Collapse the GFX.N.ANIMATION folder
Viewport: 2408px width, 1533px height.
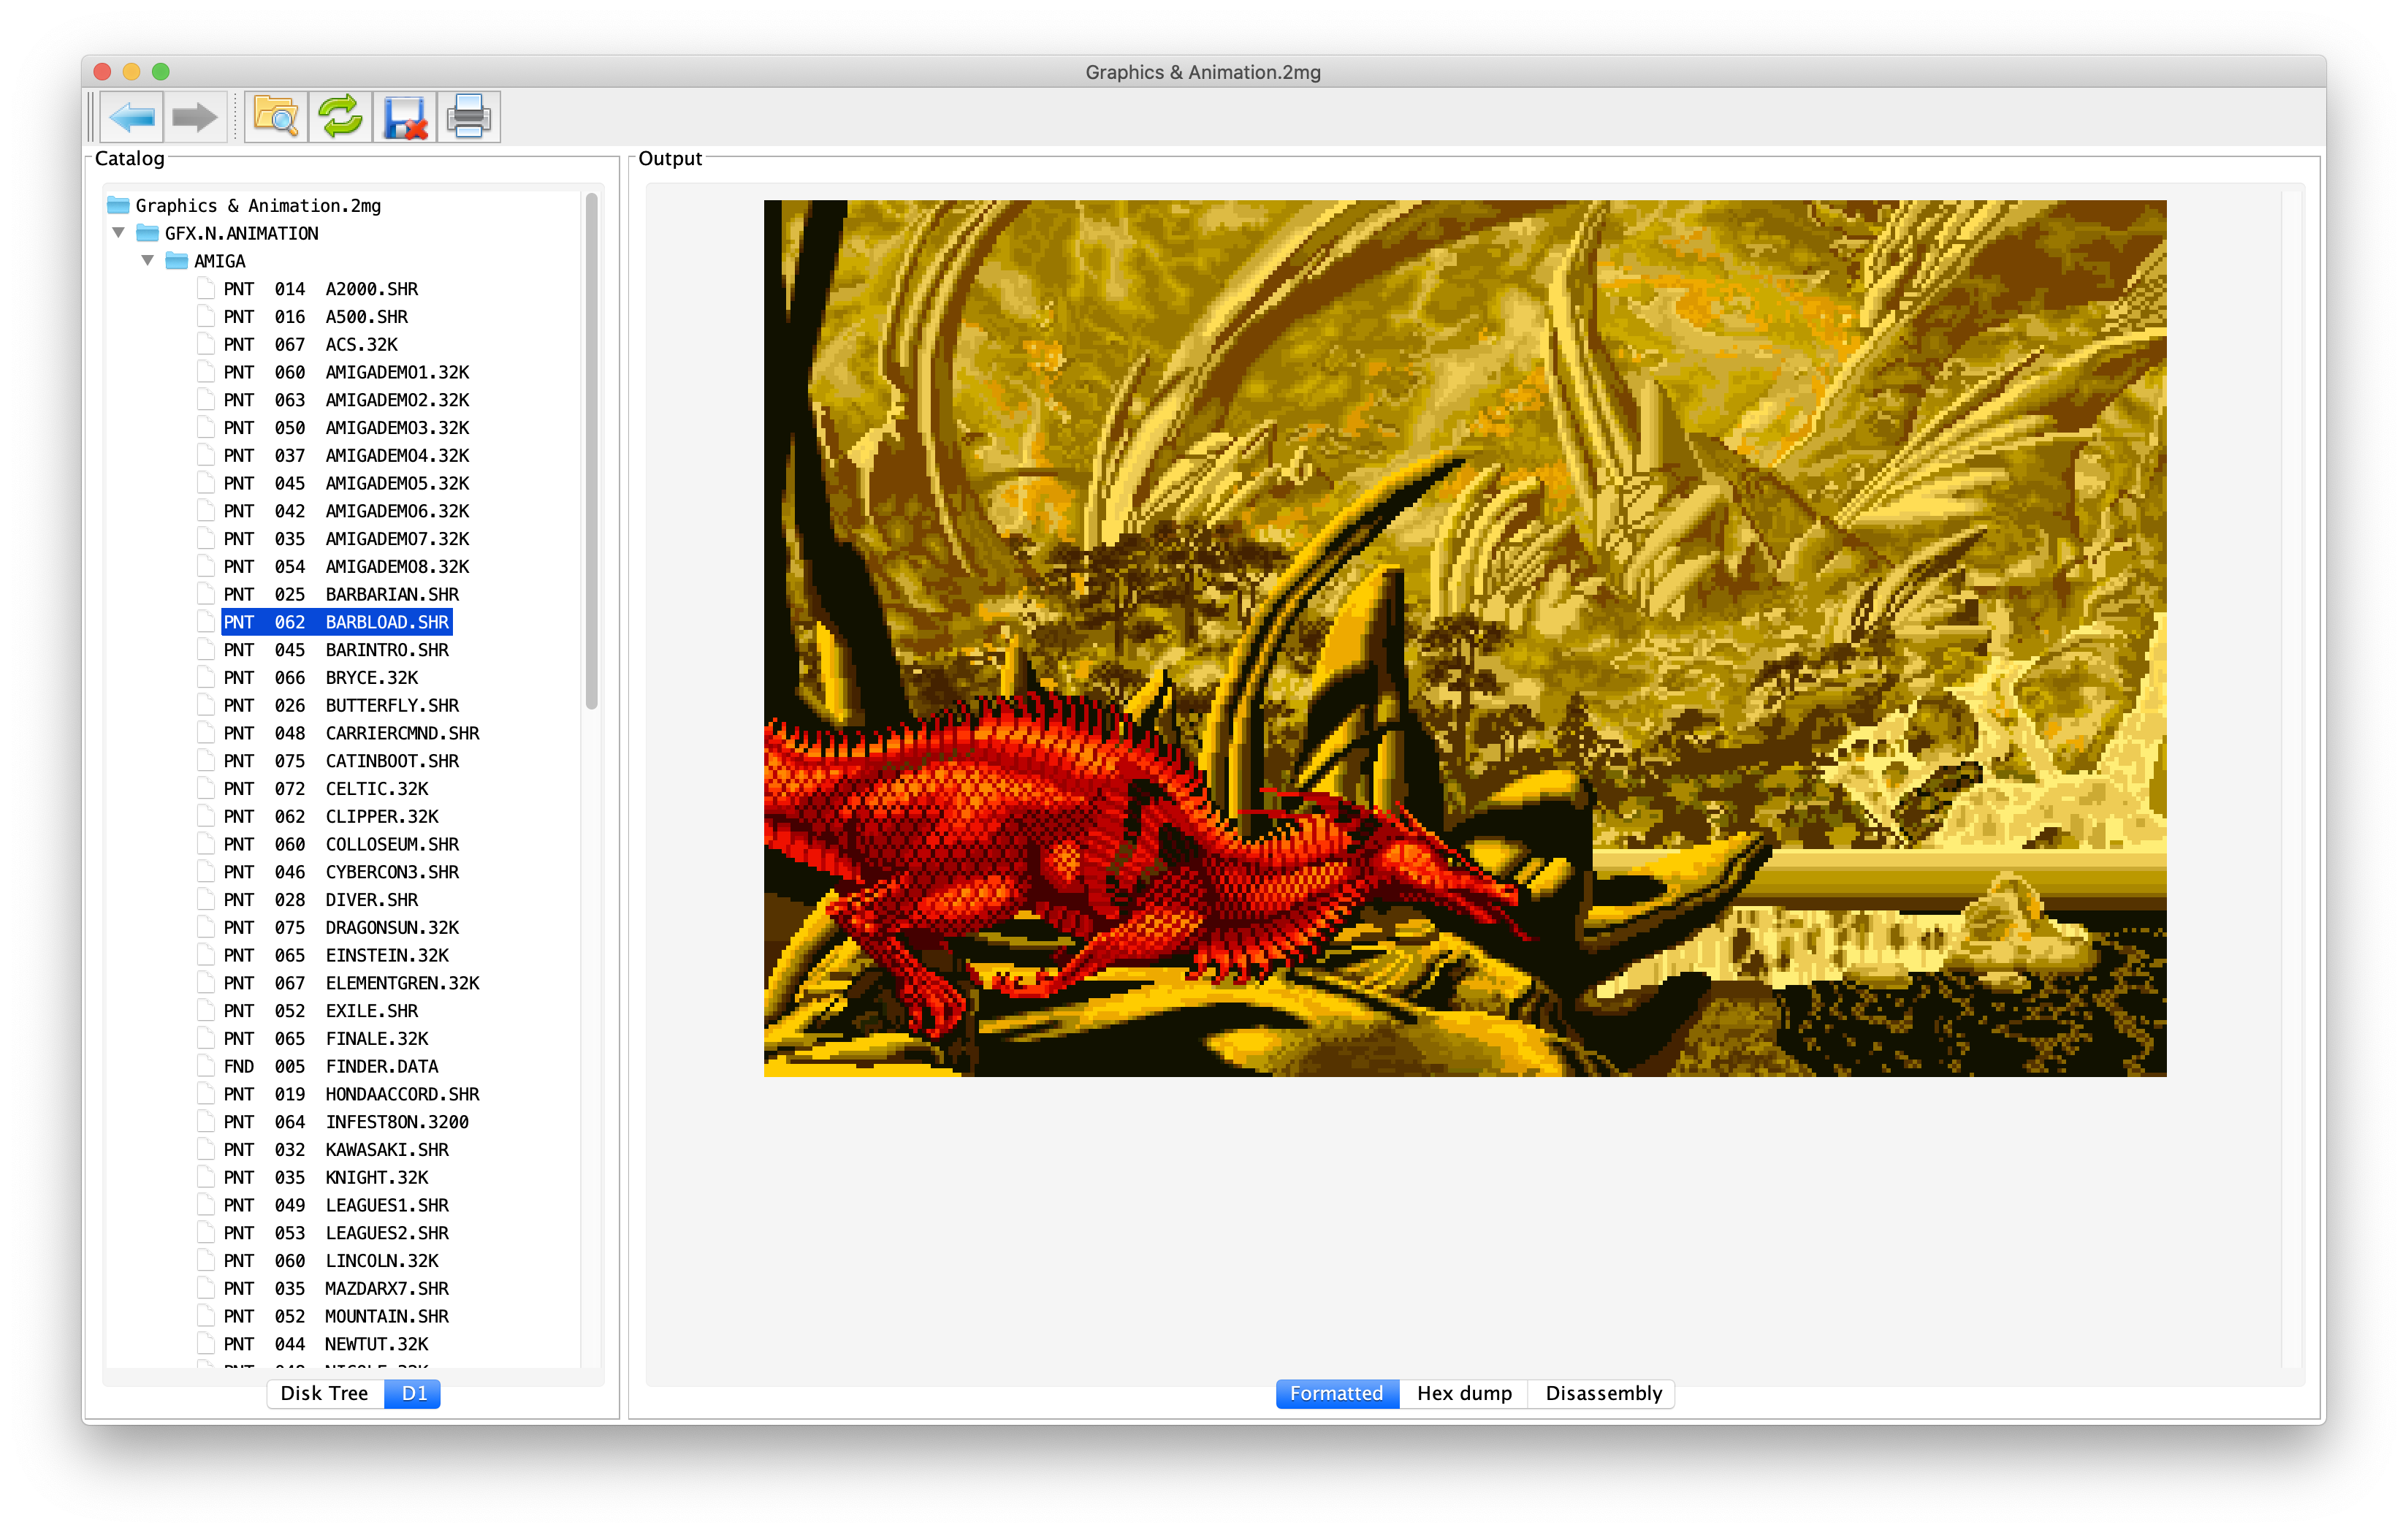pyautogui.click(x=119, y=233)
